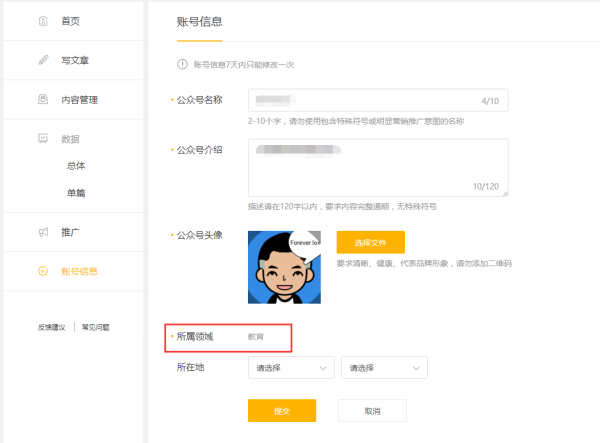Open the 反馈建议 link
The width and height of the screenshot is (600, 443).
point(52,327)
